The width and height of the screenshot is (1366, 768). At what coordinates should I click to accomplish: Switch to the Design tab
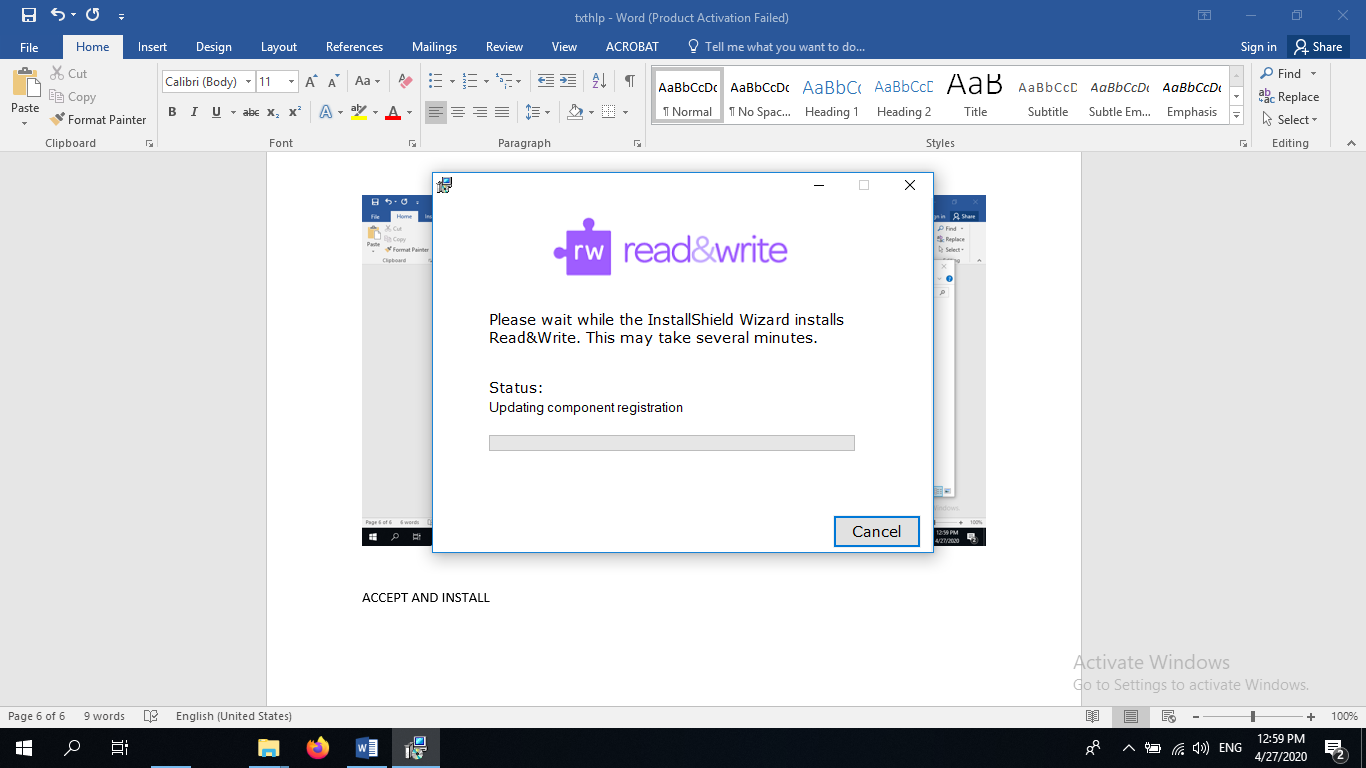point(213,47)
